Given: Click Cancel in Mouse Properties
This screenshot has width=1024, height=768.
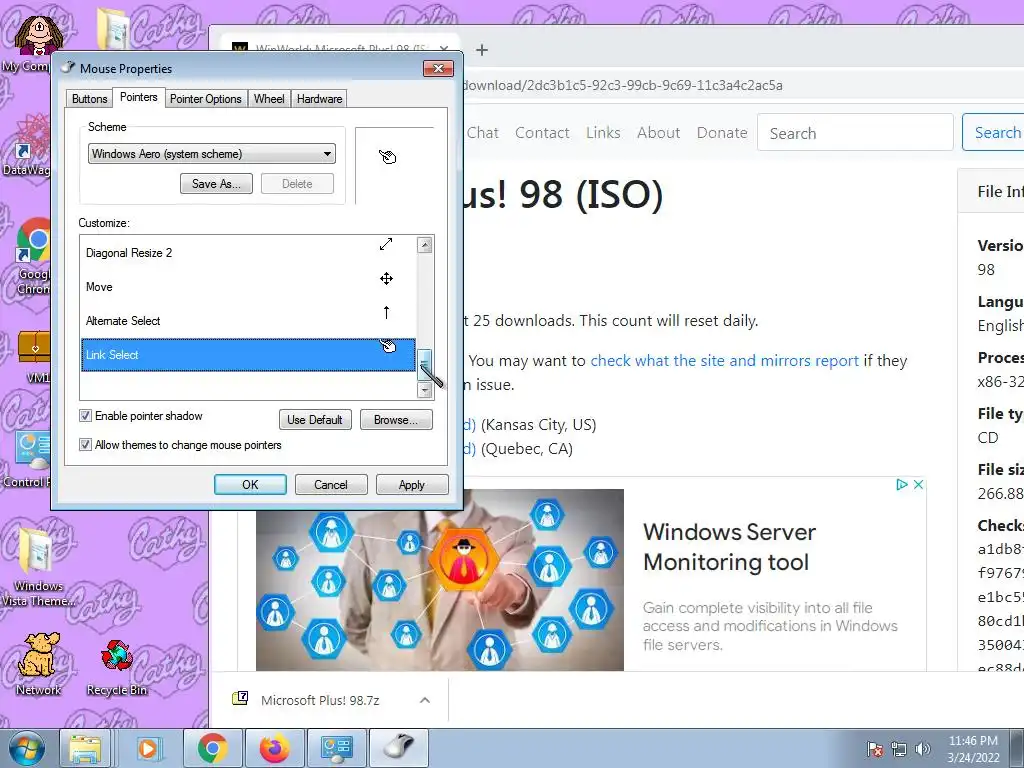Looking at the screenshot, I should pos(331,485).
